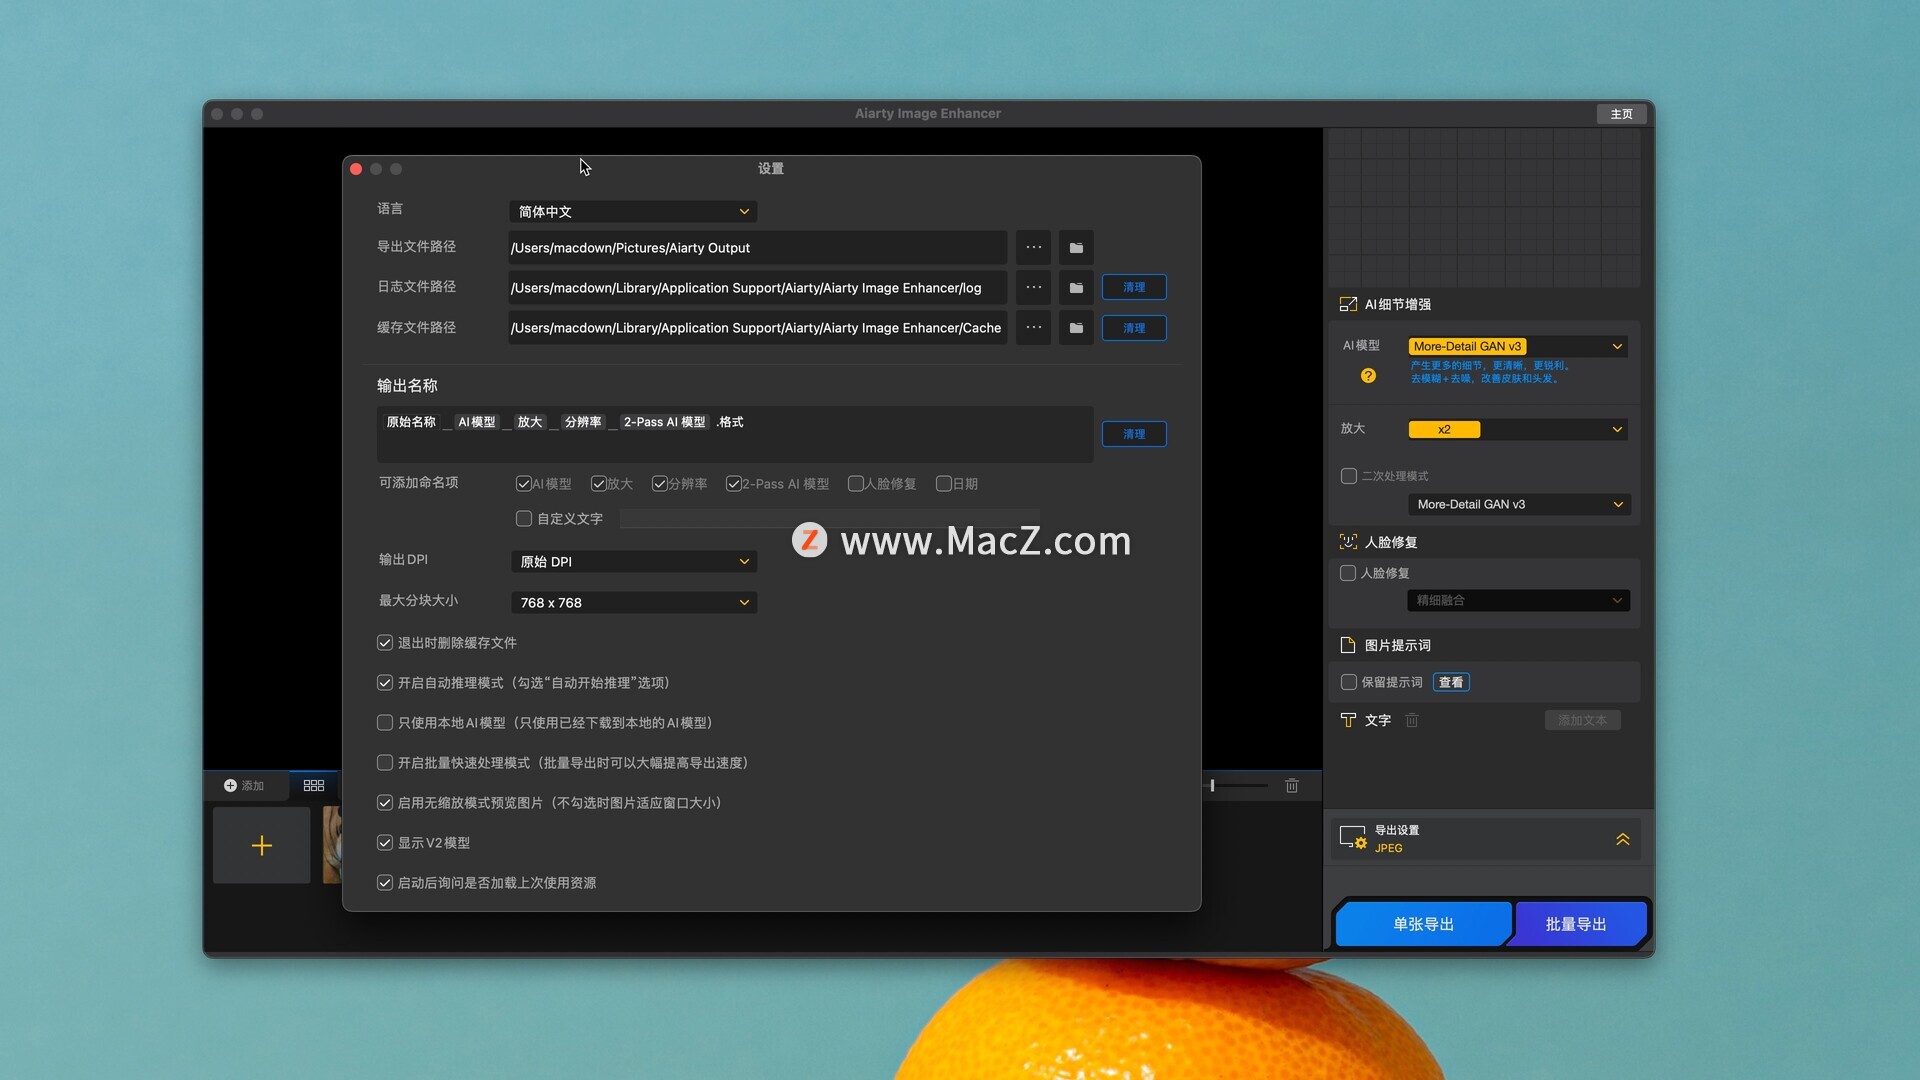Open the 放大 x2 scale dropdown
Screen dimensions: 1920x1080
coord(1517,430)
